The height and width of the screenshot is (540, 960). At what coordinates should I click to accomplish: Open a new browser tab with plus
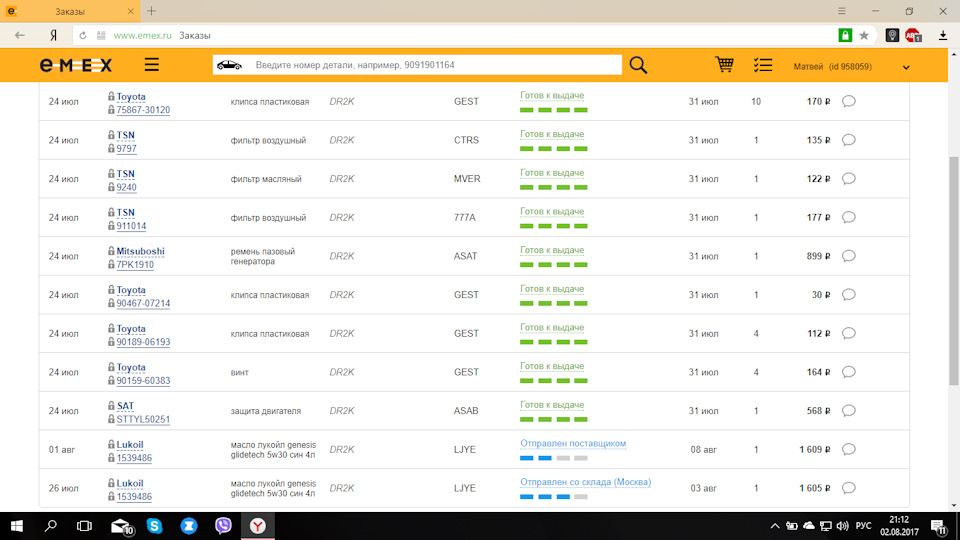pyautogui.click(x=151, y=11)
